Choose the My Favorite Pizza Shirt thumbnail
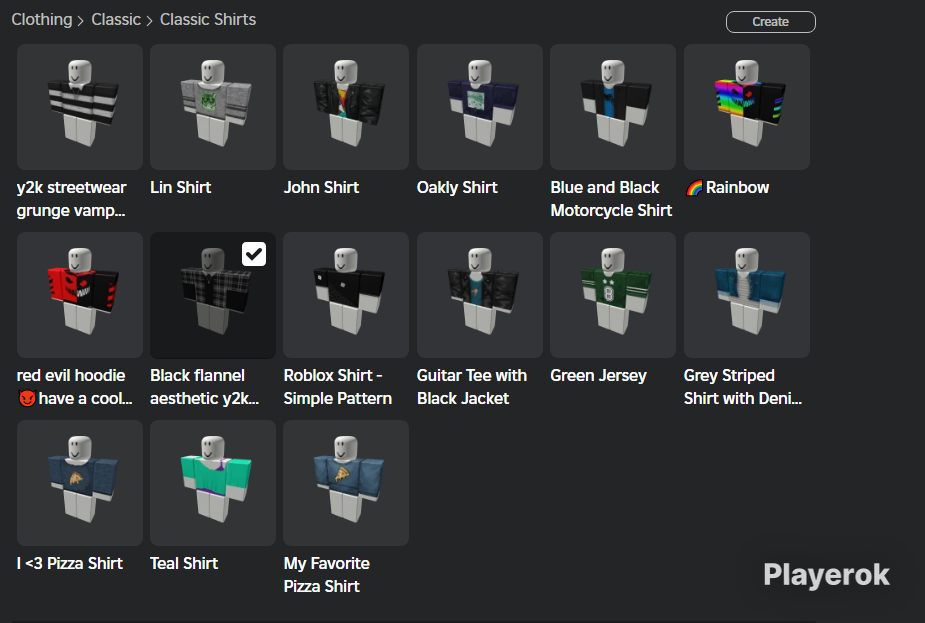The width and height of the screenshot is (925, 623). [x=346, y=483]
